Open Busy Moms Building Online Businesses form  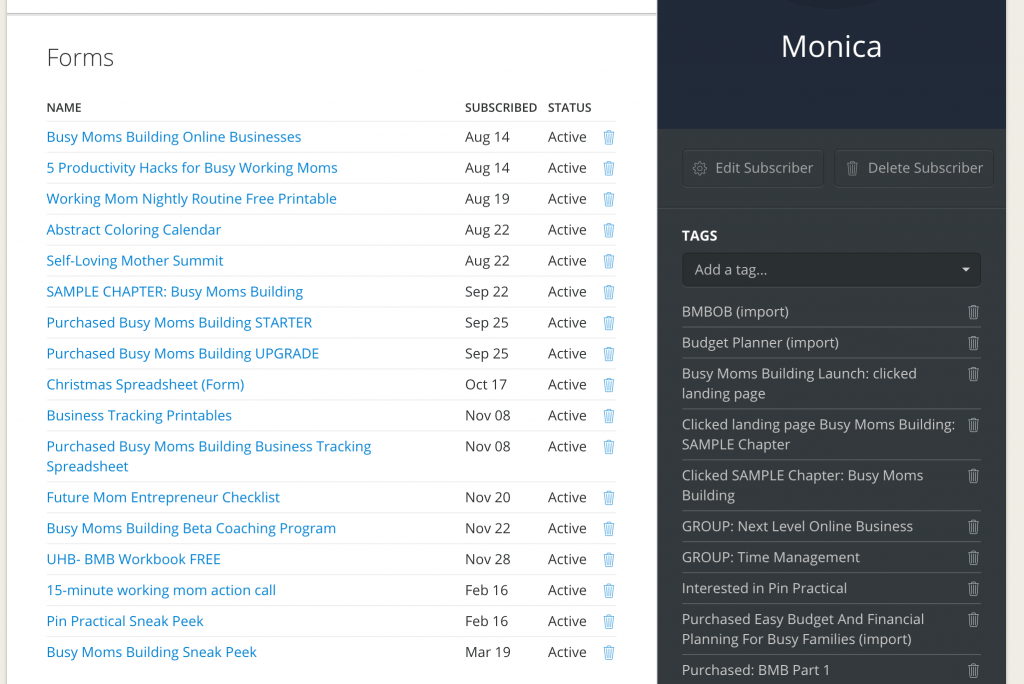(174, 137)
